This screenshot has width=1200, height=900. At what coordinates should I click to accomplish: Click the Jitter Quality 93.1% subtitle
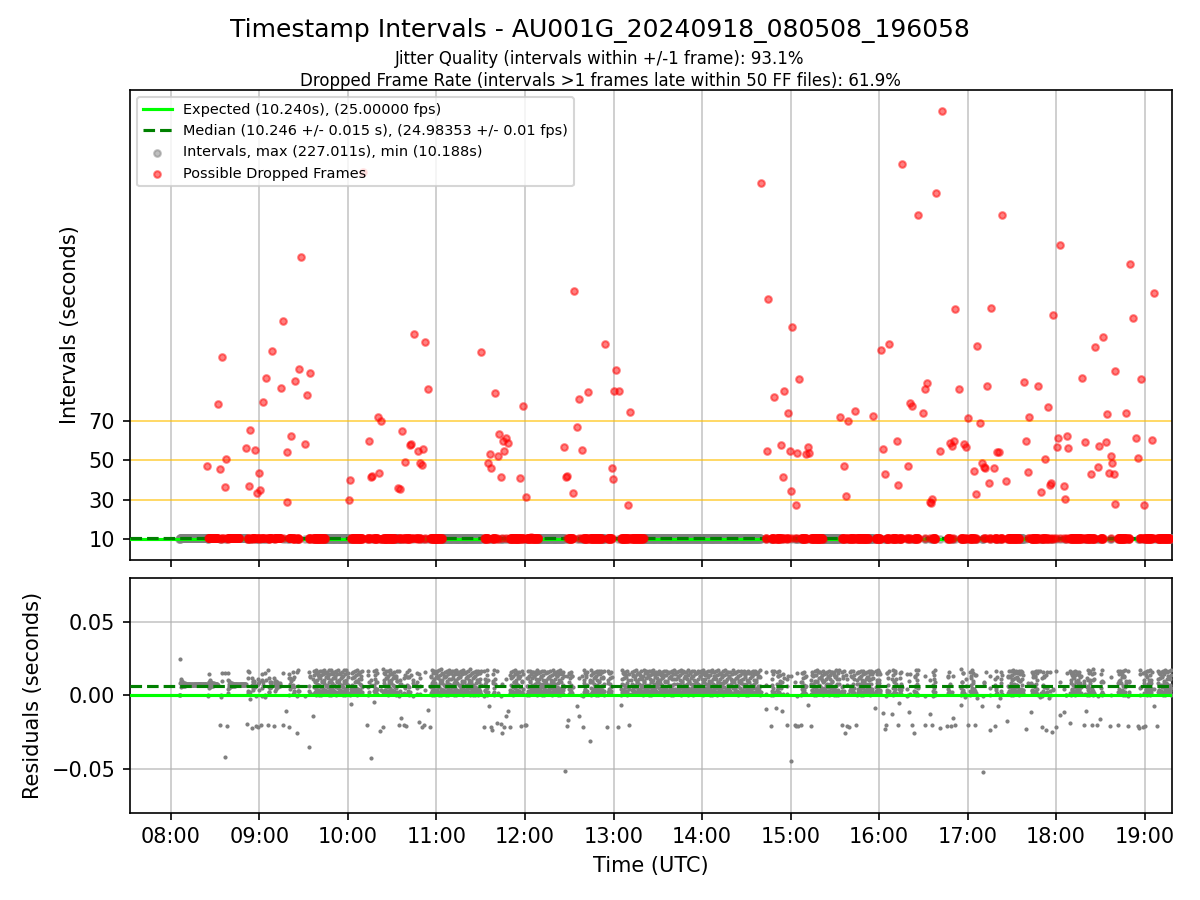pyautogui.click(x=599, y=58)
